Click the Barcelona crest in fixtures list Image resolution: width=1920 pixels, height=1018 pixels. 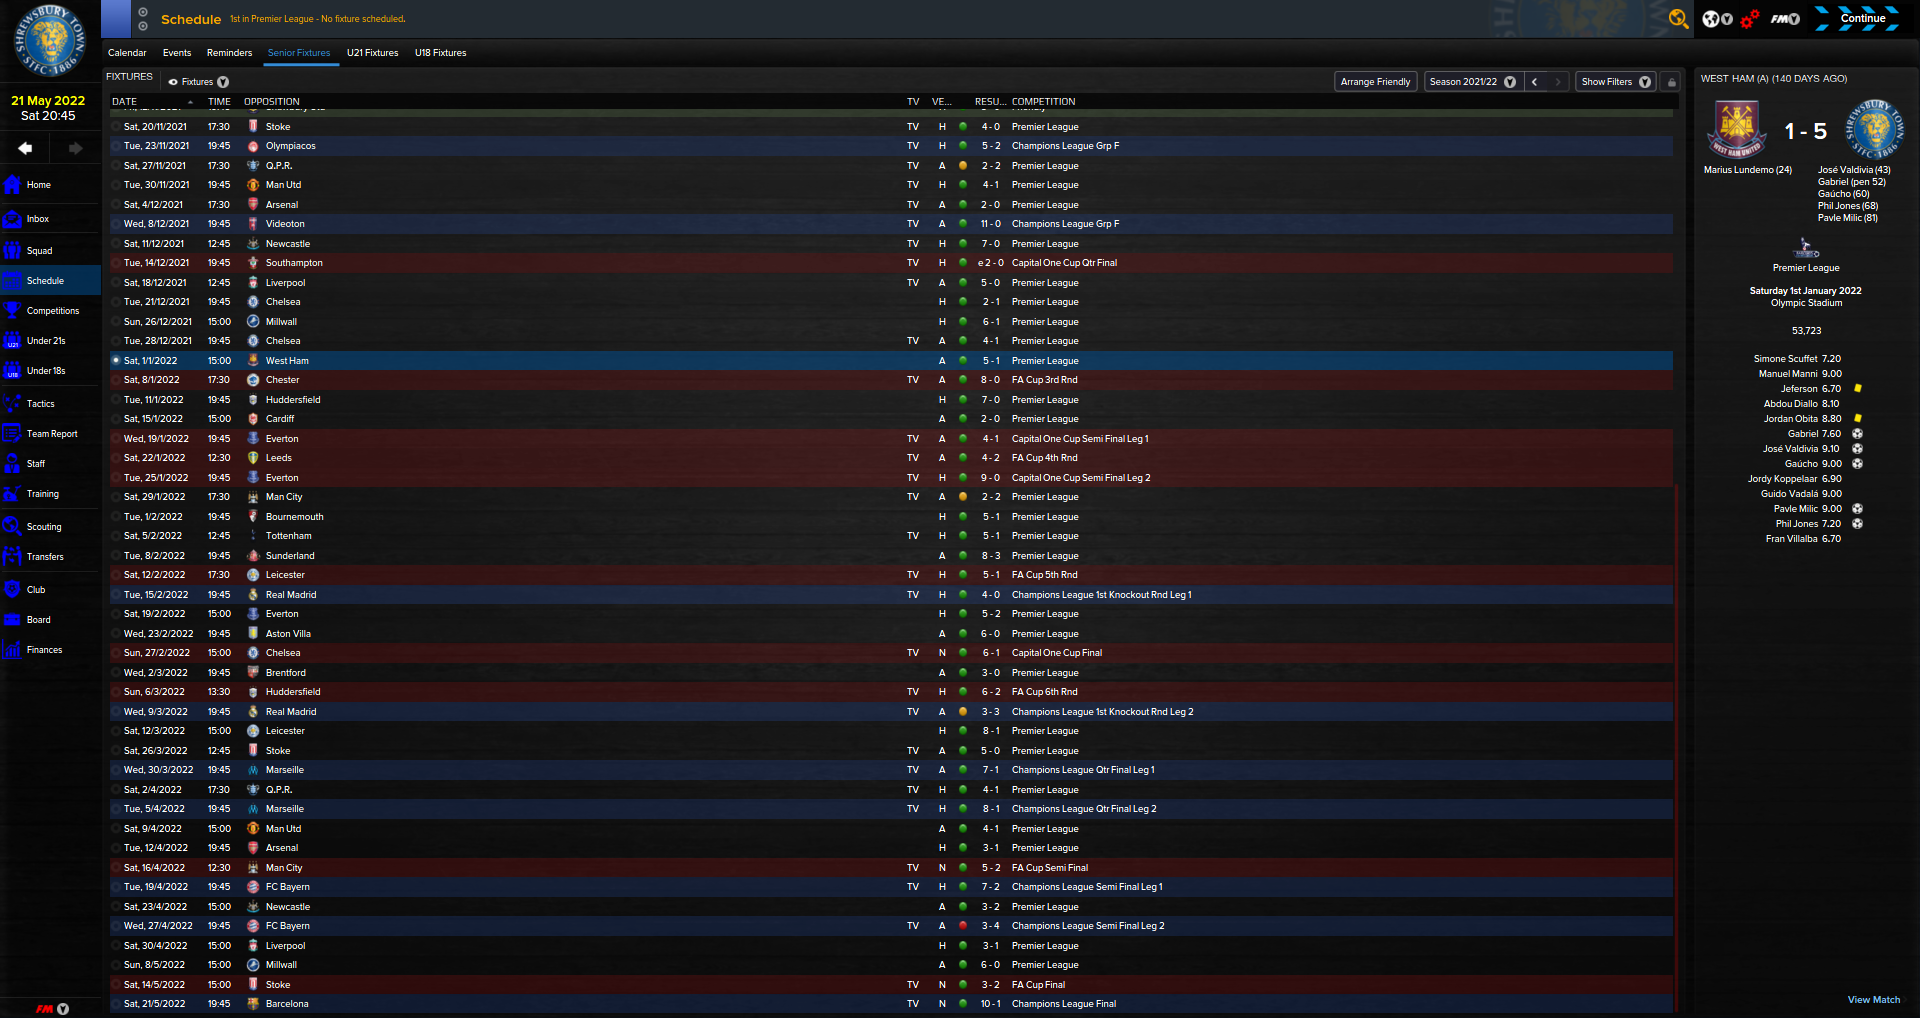pos(253,1004)
